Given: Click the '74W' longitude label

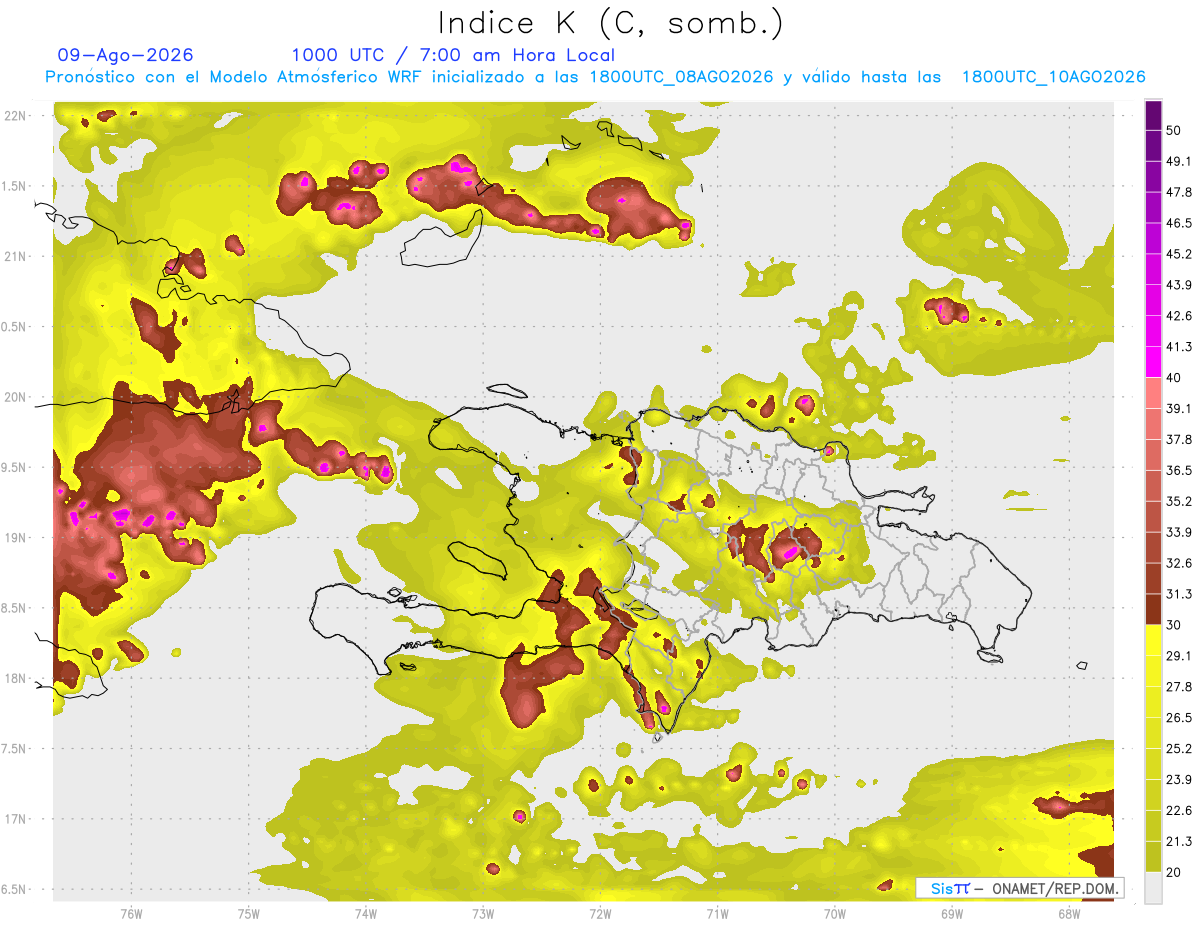Looking at the screenshot, I should pos(366,914).
